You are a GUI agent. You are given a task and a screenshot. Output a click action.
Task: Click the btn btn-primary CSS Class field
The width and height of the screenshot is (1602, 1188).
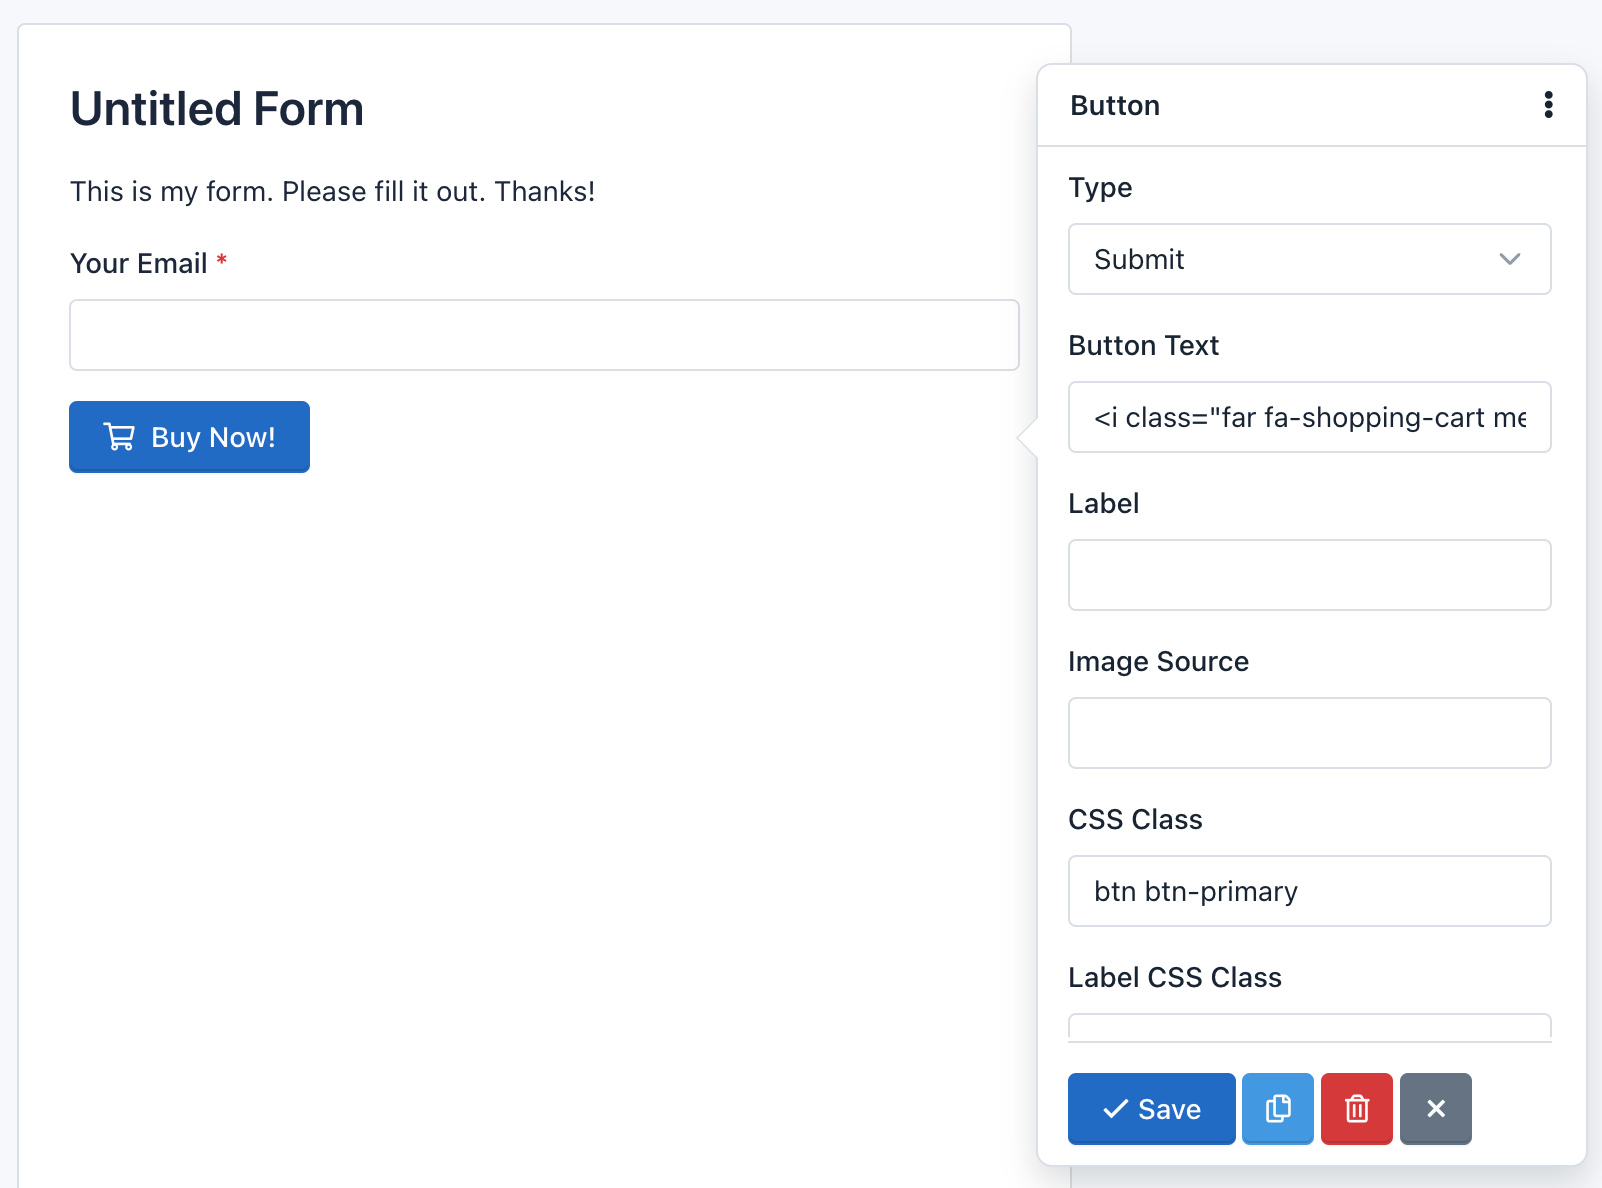coord(1309,891)
